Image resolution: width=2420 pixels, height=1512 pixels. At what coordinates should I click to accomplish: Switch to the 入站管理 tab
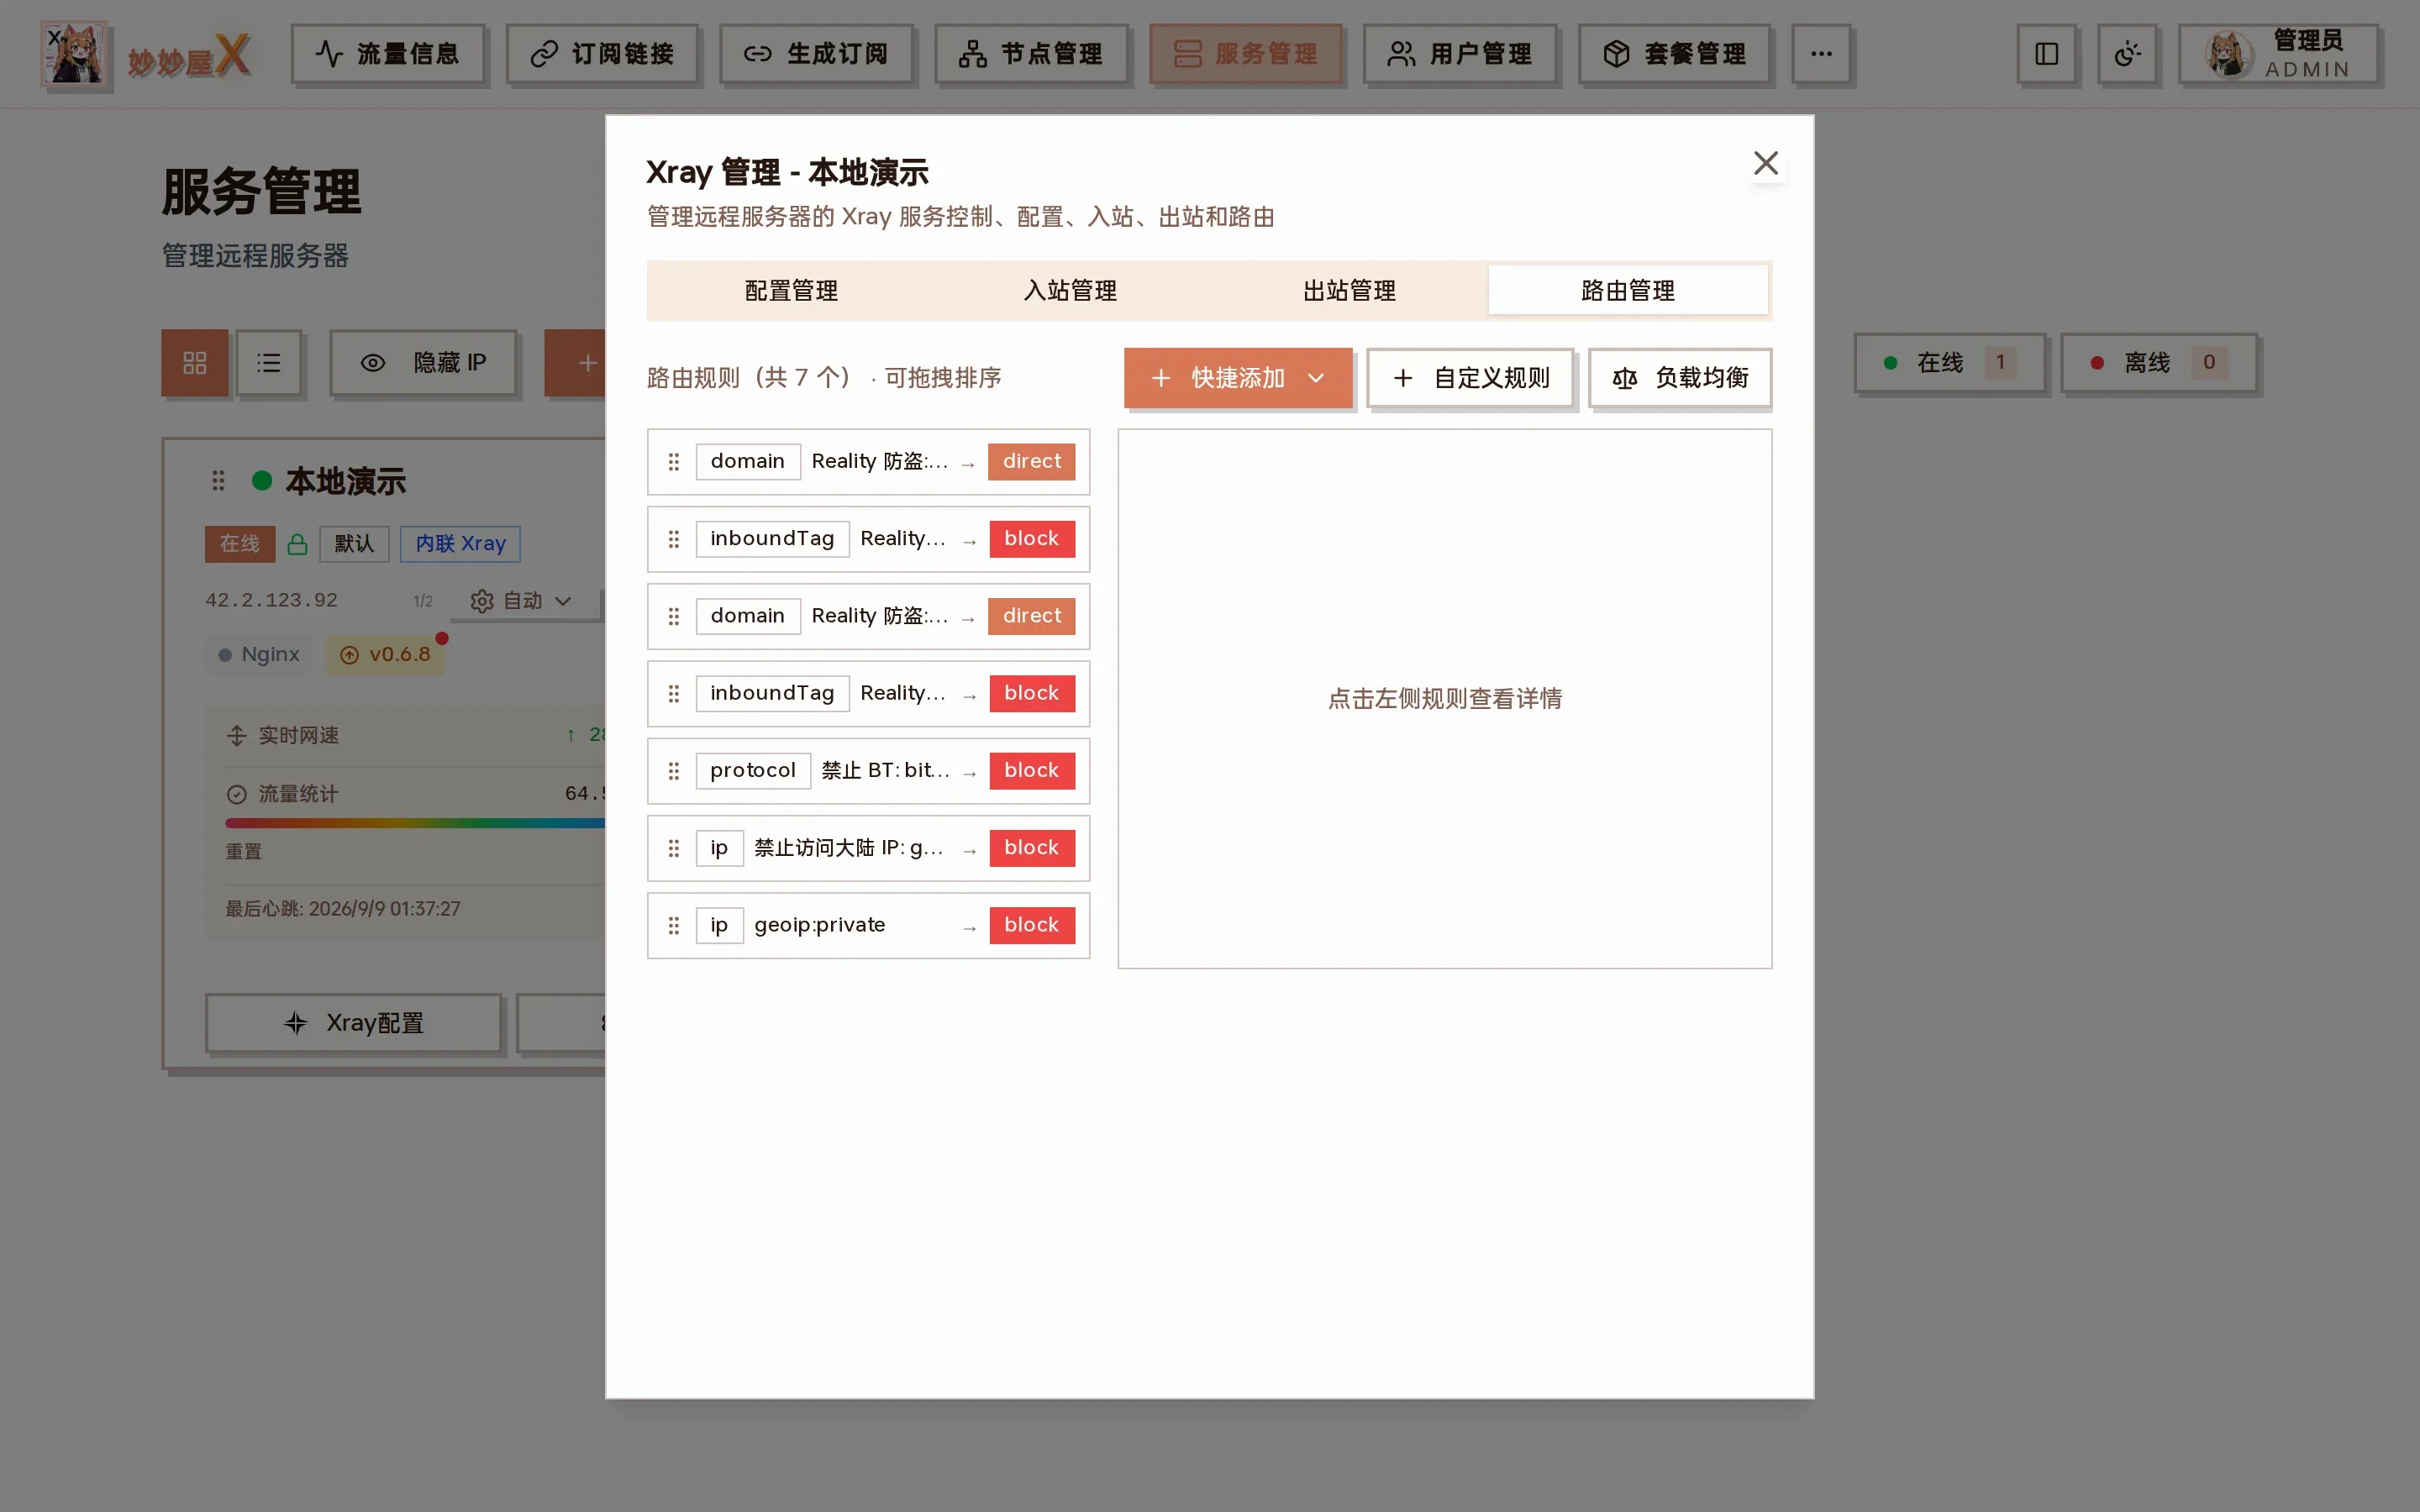click(1070, 291)
